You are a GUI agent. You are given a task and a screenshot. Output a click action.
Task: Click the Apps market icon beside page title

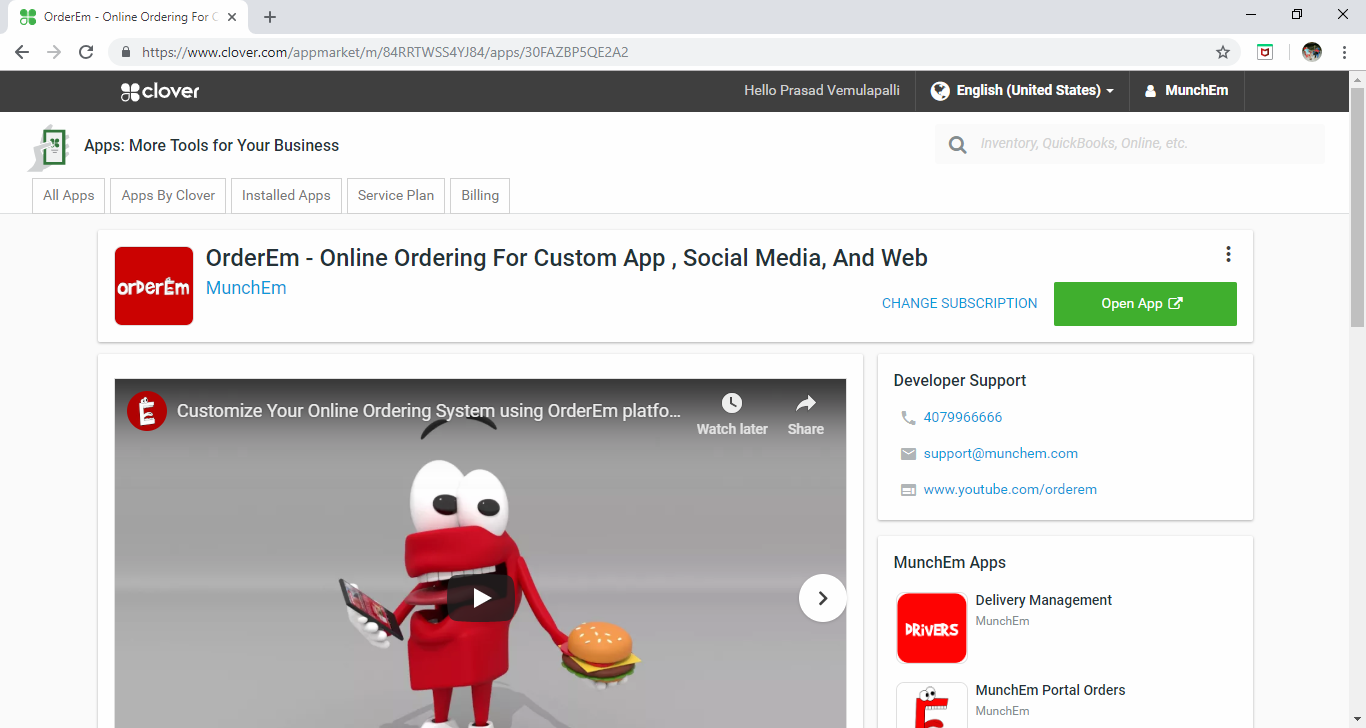(50, 147)
